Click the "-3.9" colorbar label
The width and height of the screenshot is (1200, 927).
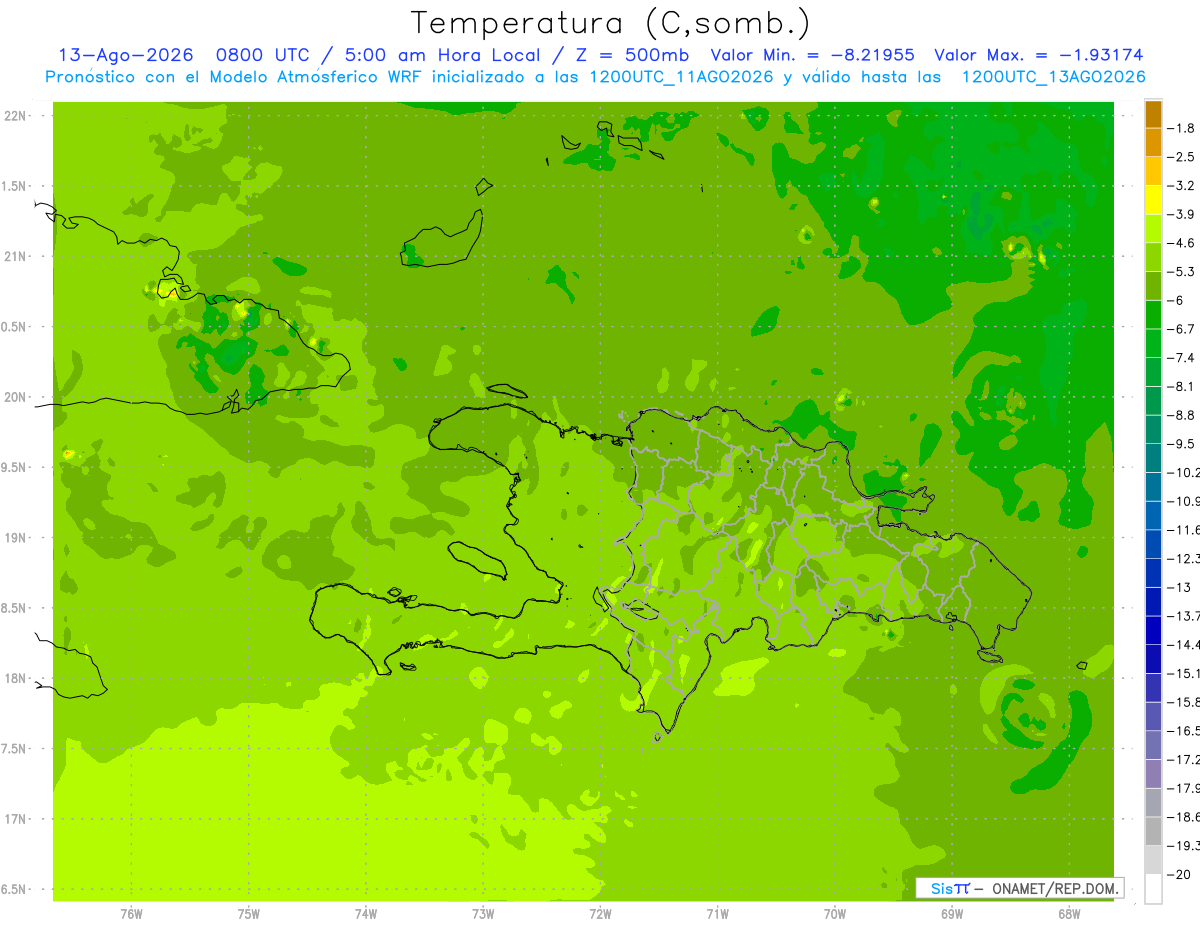(1183, 214)
